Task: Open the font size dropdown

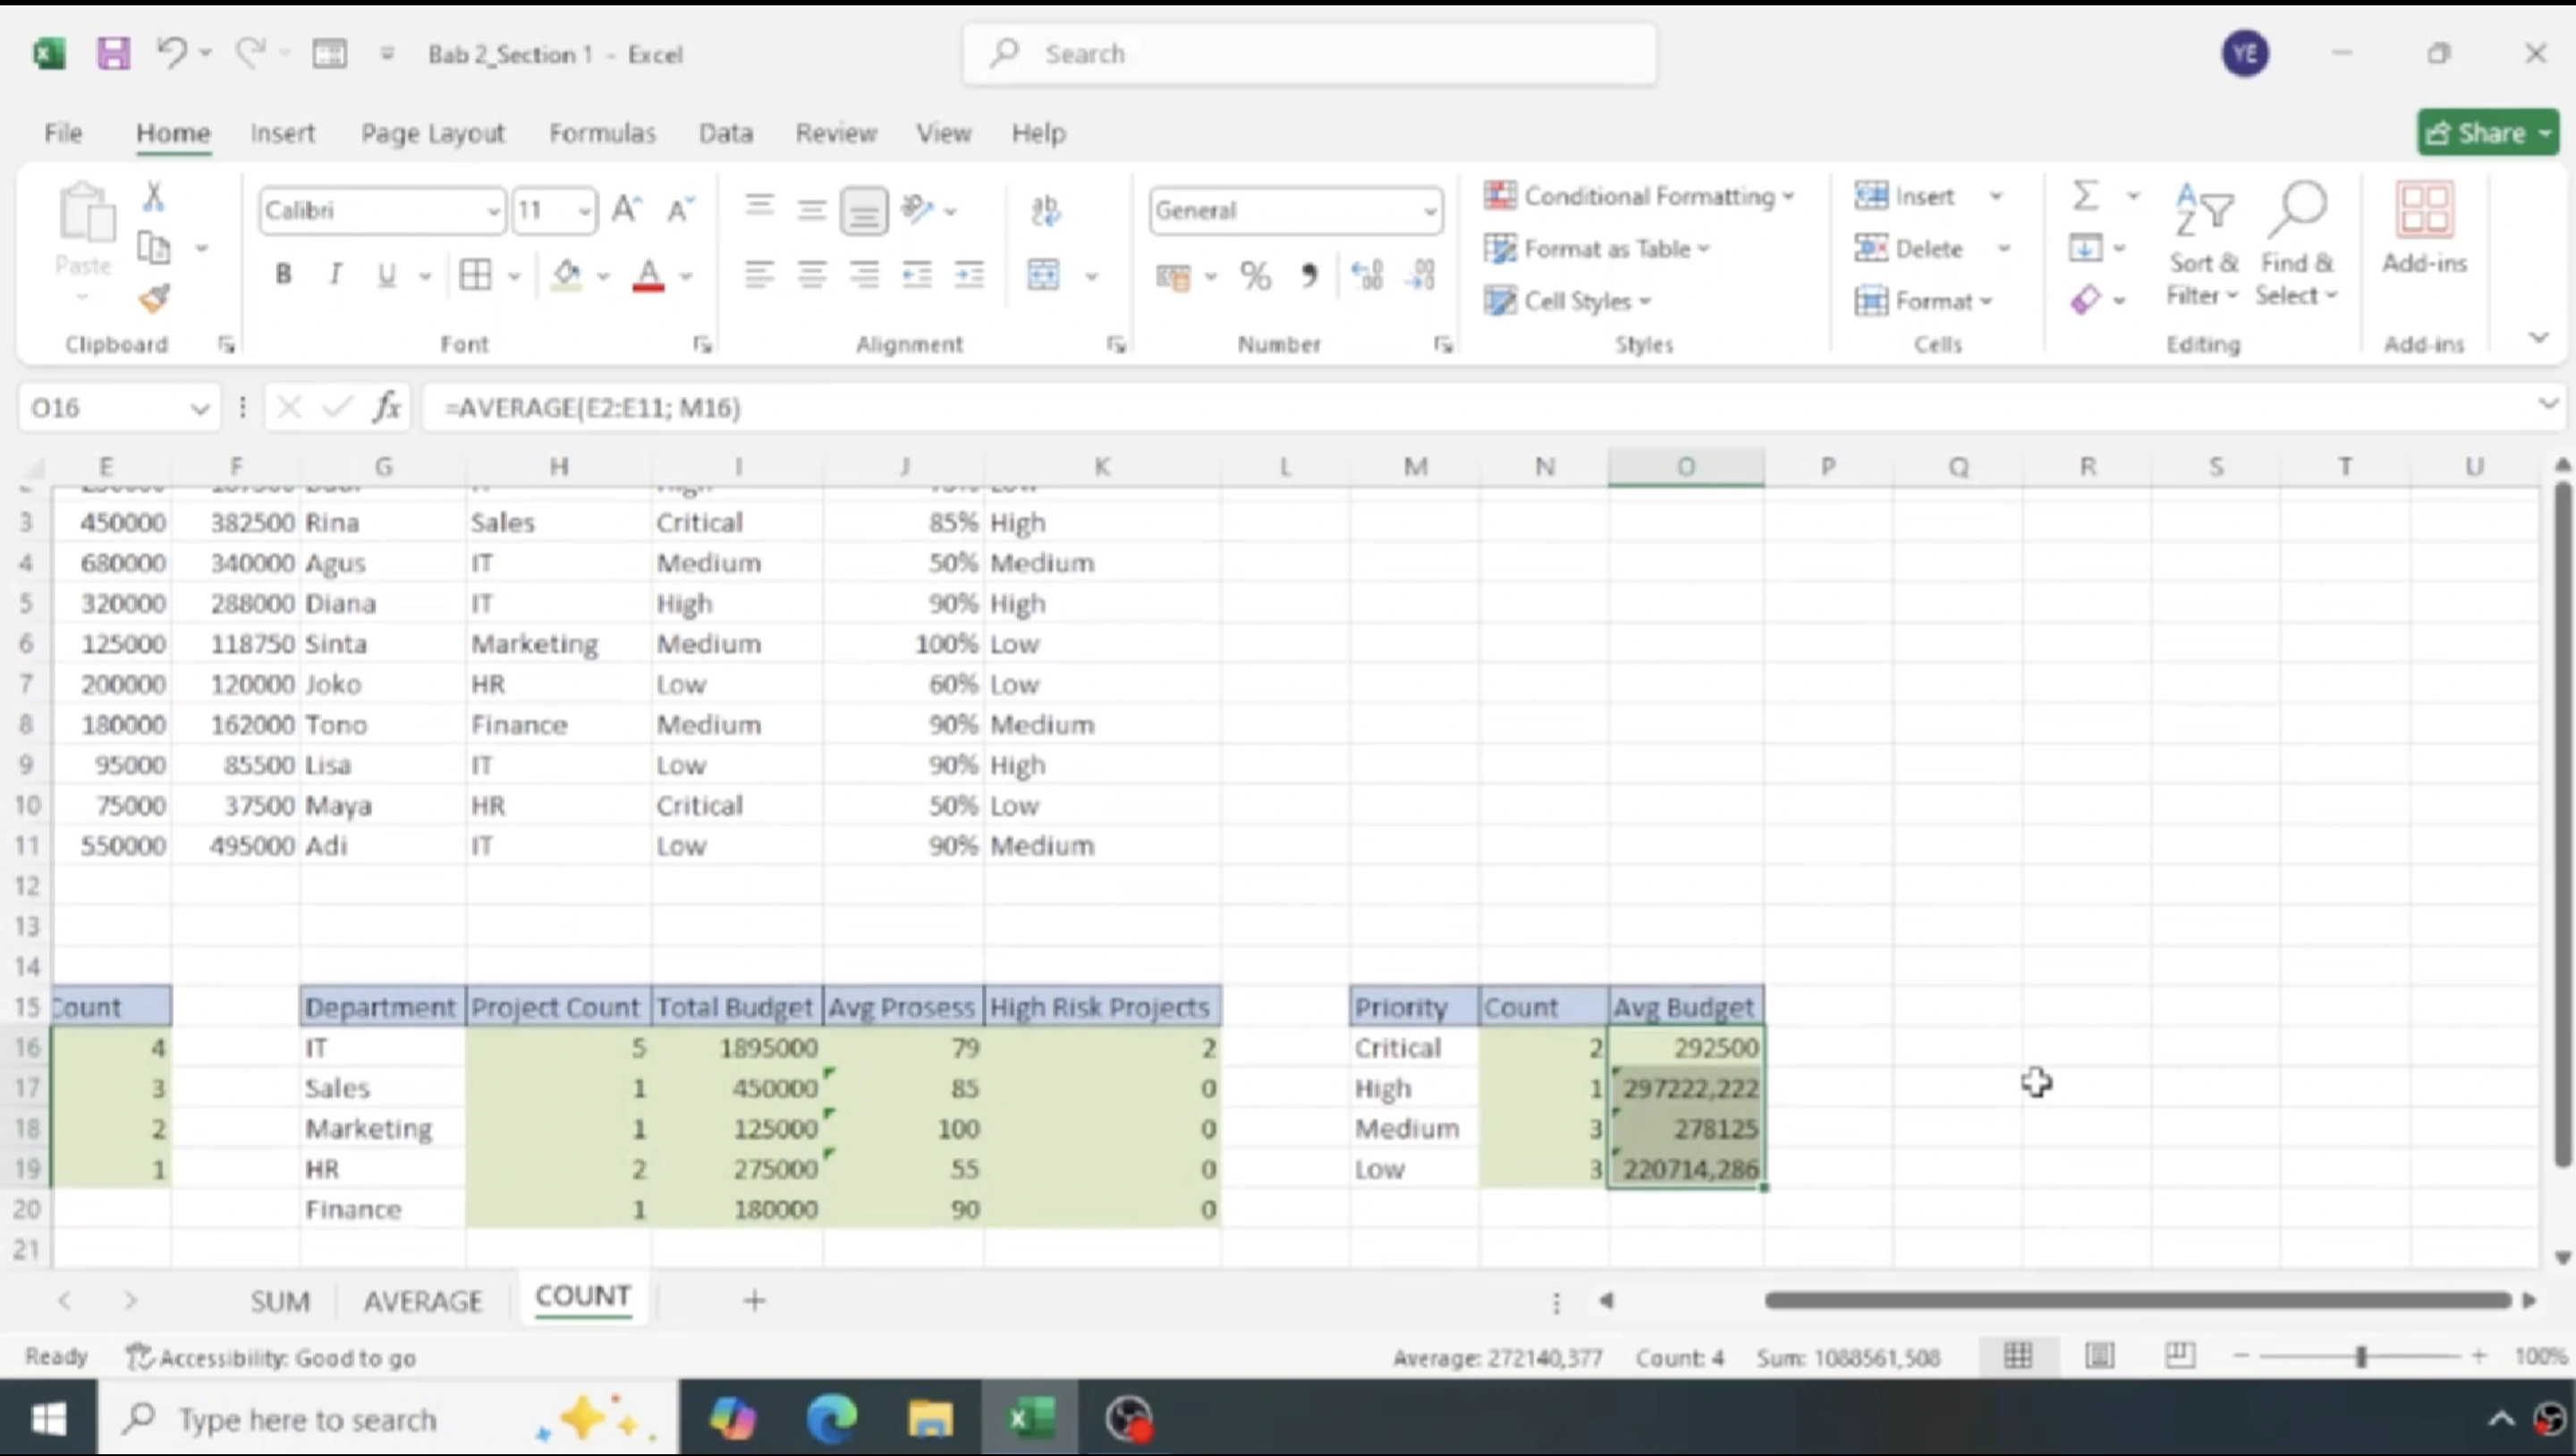Action: click(583, 210)
